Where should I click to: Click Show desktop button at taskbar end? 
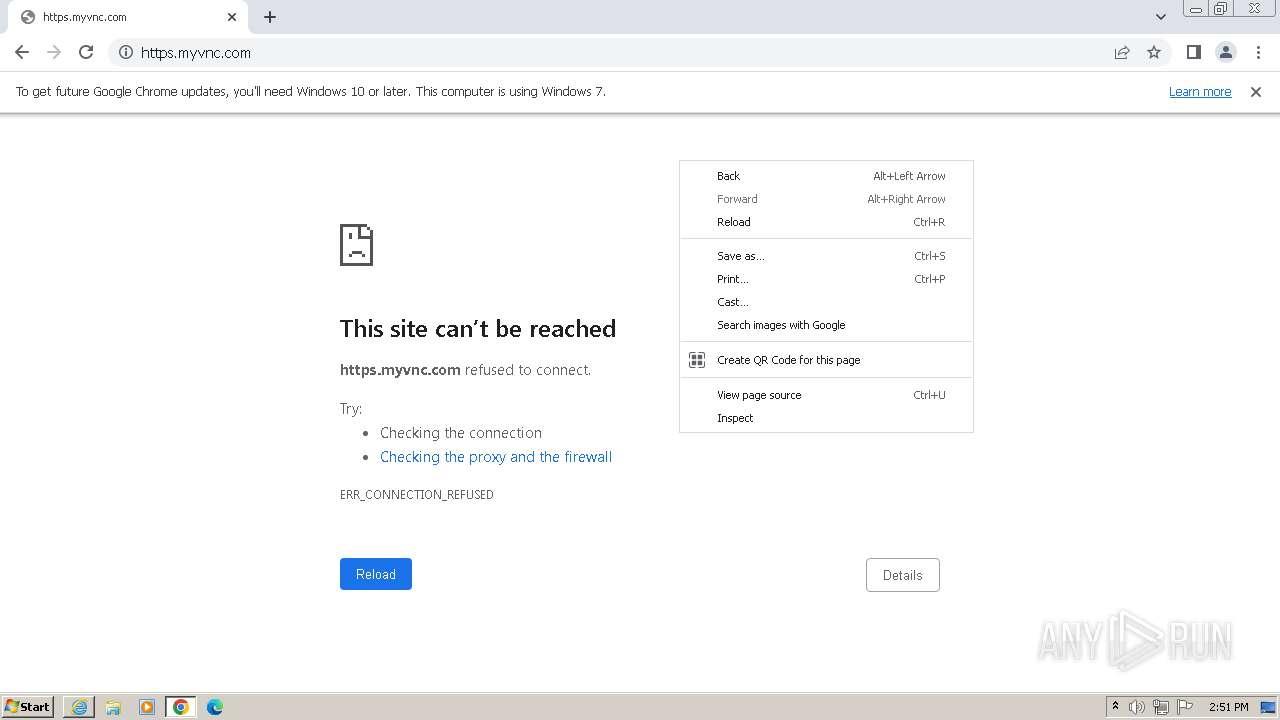click(x=1269, y=707)
